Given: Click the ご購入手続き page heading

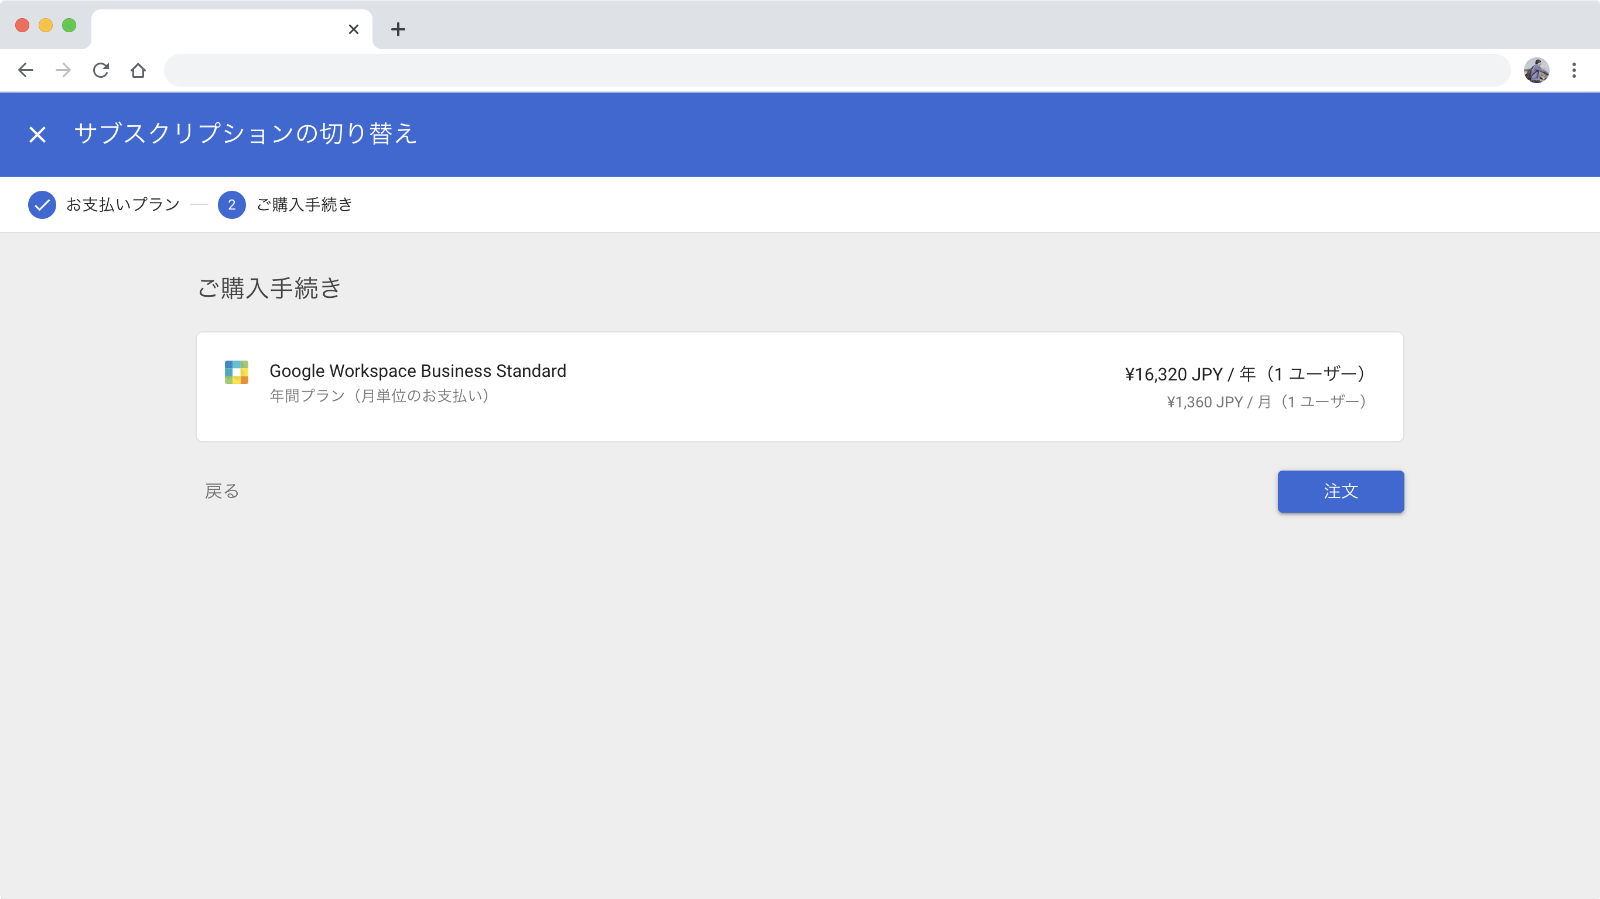Looking at the screenshot, I should coord(270,288).
